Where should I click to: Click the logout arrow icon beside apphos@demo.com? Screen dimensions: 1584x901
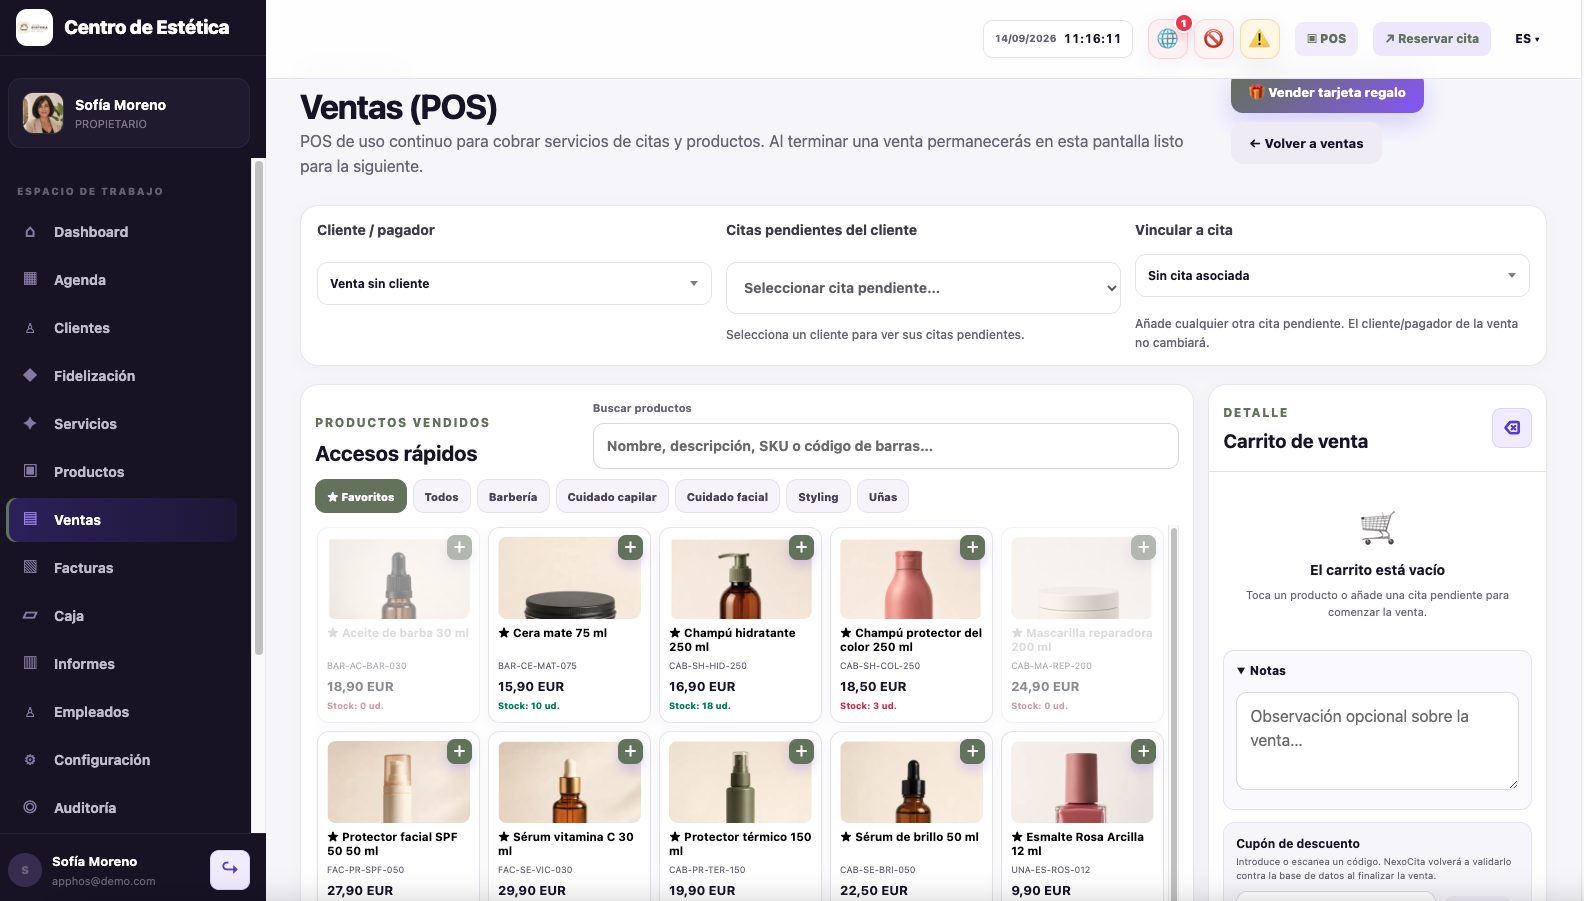pyautogui.click(x=230, y=869)
